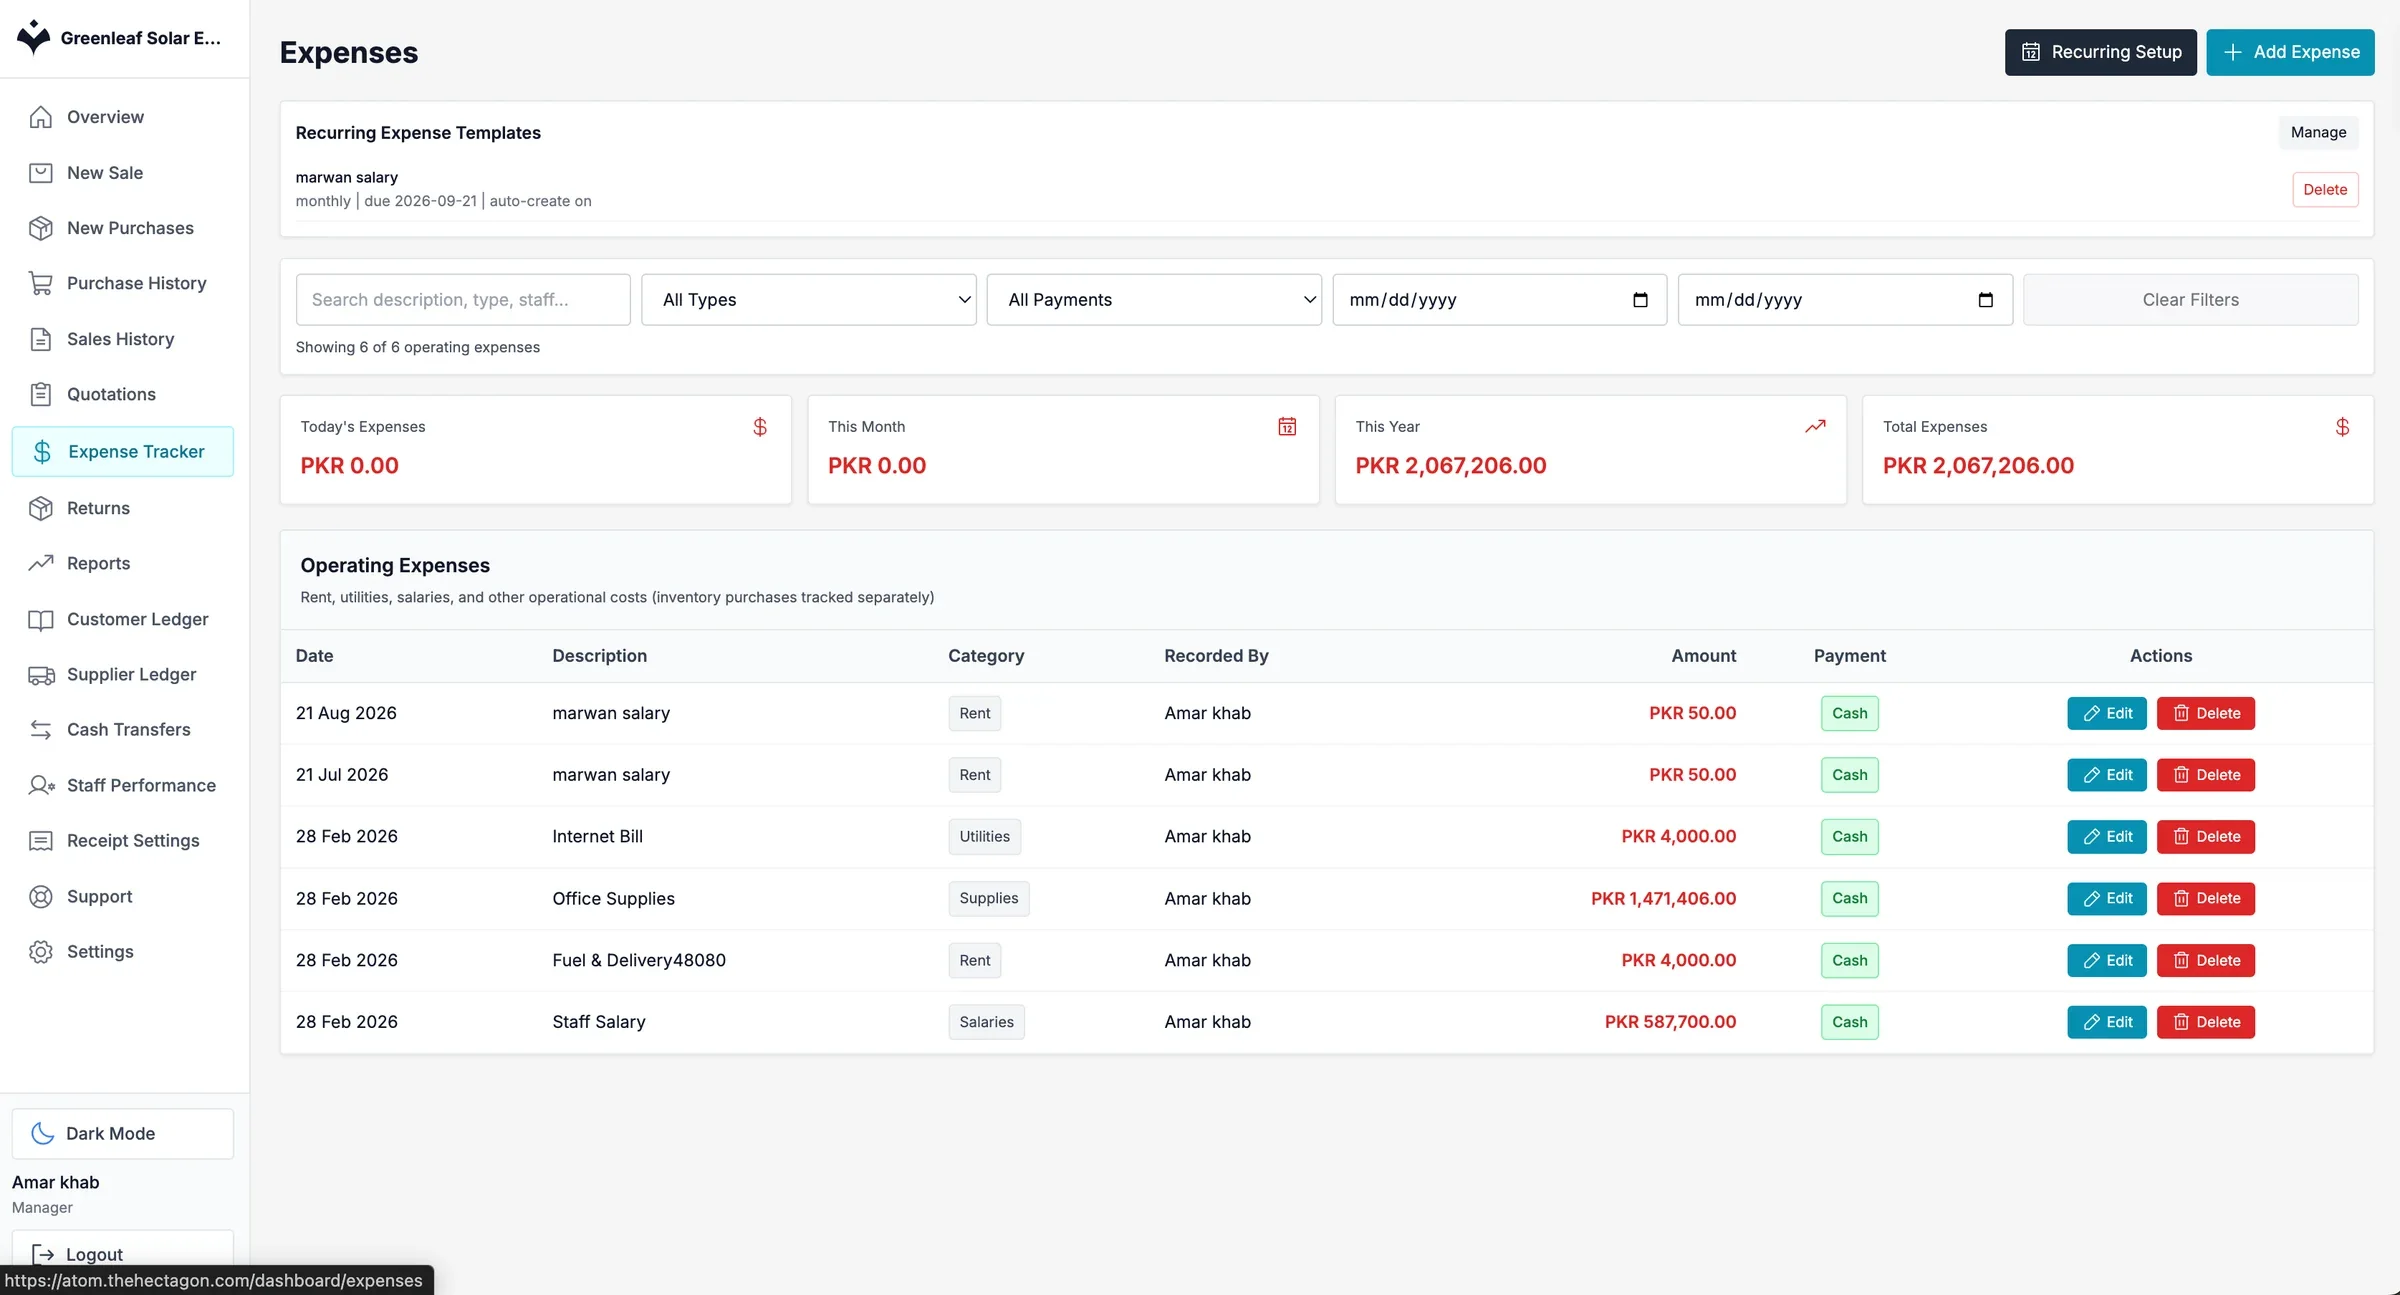Image resolution: width=2400 pixels, height=1295 pixels.
Task: Click the New Sale icon in sidebar
Action: coord(41,173)
